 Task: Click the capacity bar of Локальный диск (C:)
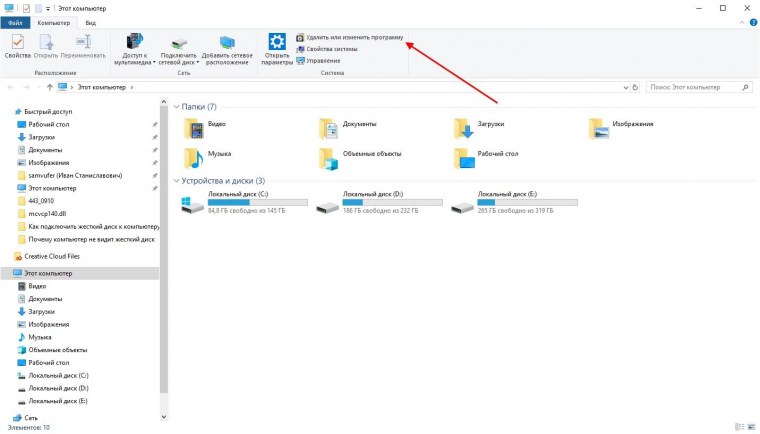245,203
